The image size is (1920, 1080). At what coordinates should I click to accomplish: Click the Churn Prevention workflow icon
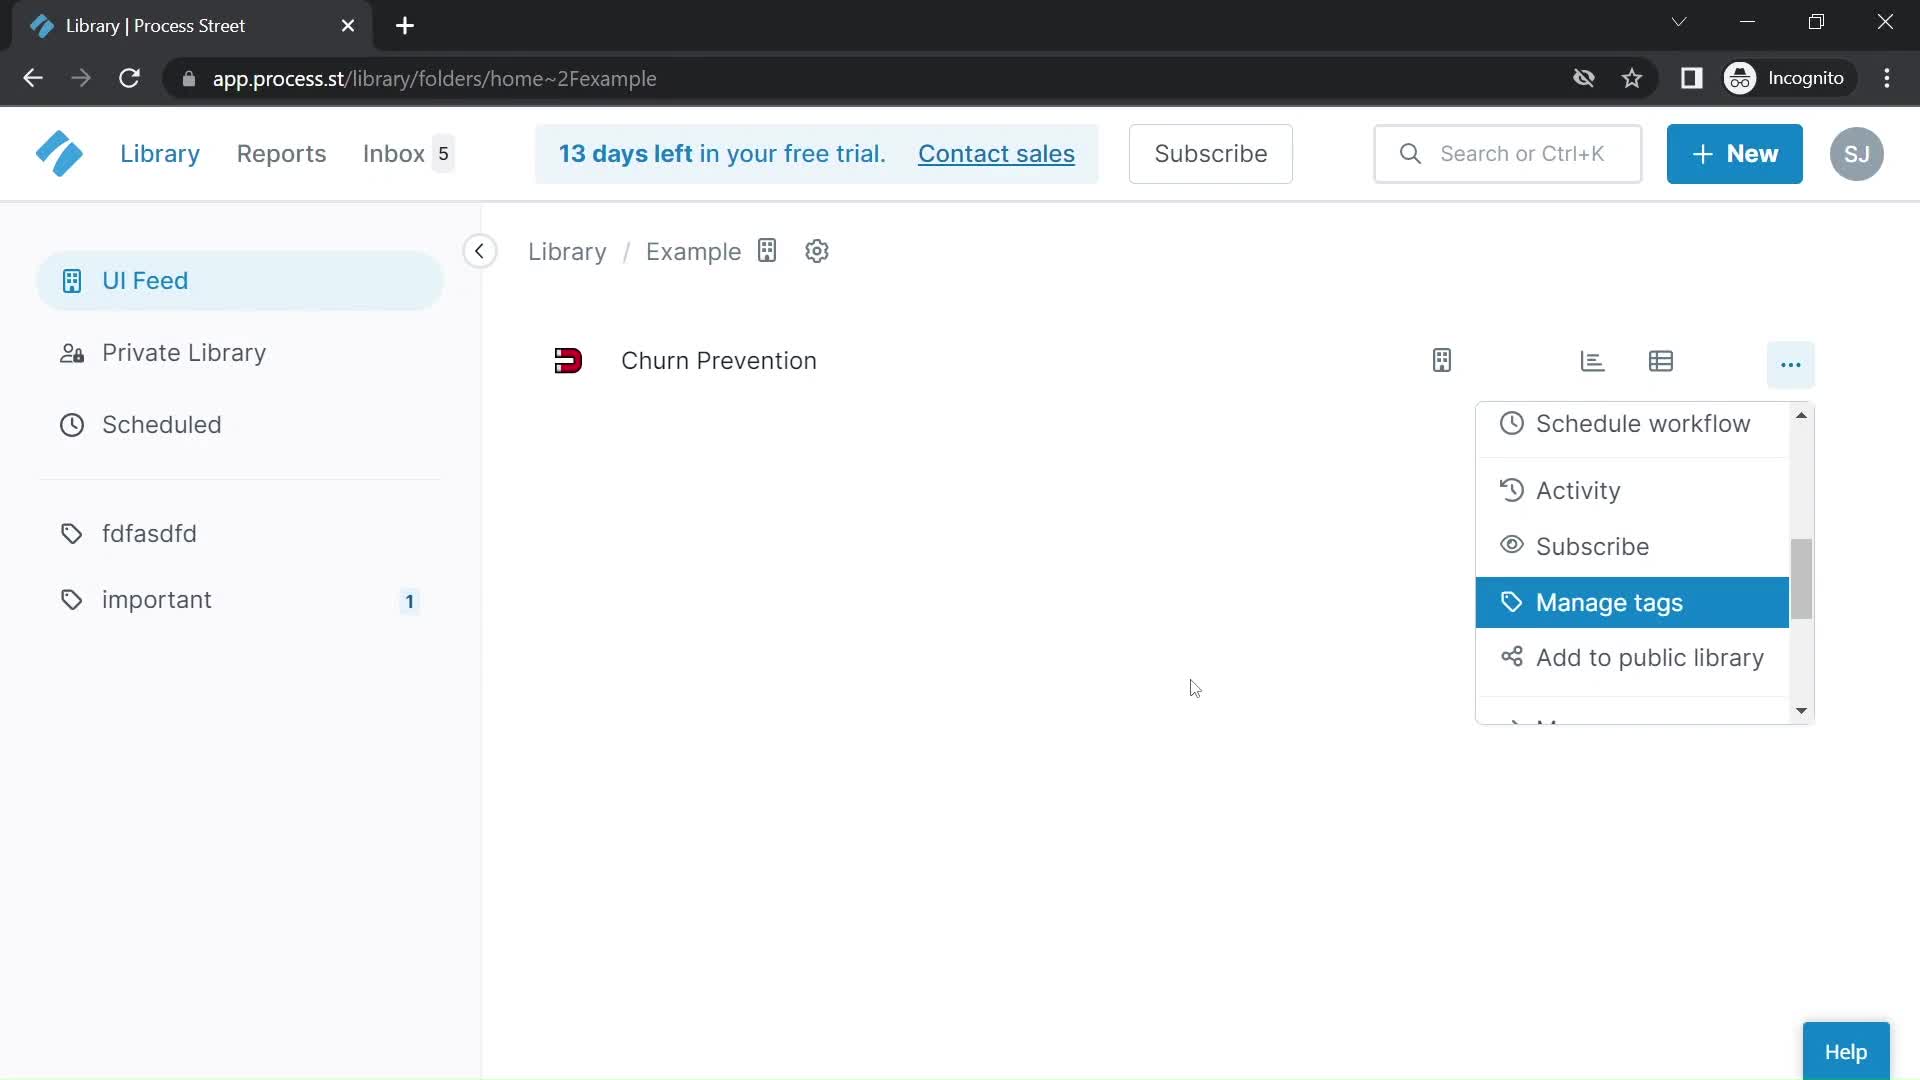(x=568, y=360)
